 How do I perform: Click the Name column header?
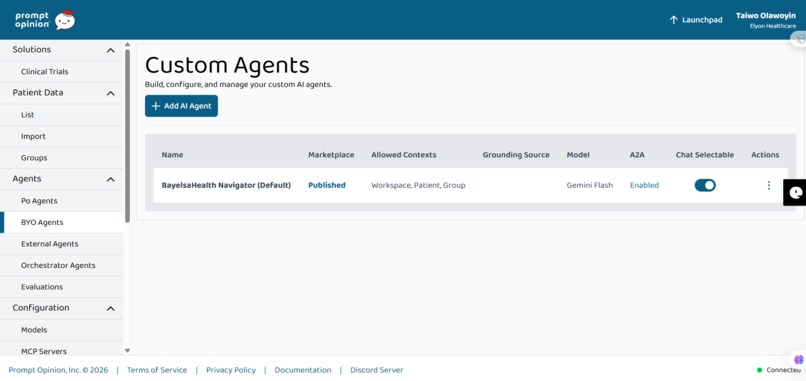click(172, 155)
